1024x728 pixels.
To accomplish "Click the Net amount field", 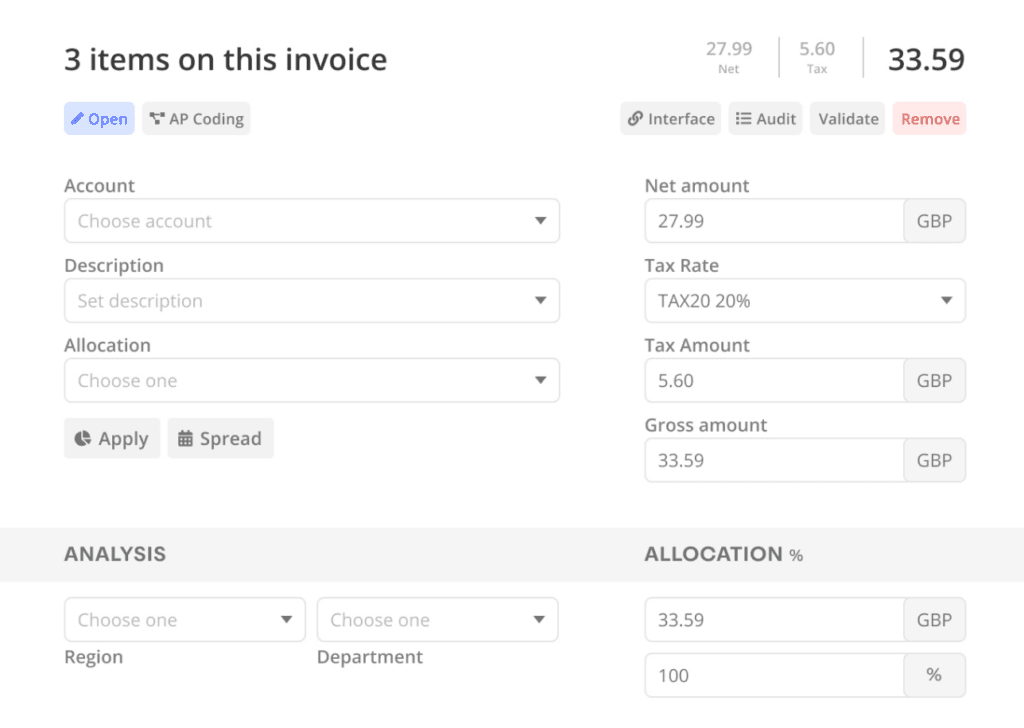I will (774, 221).
